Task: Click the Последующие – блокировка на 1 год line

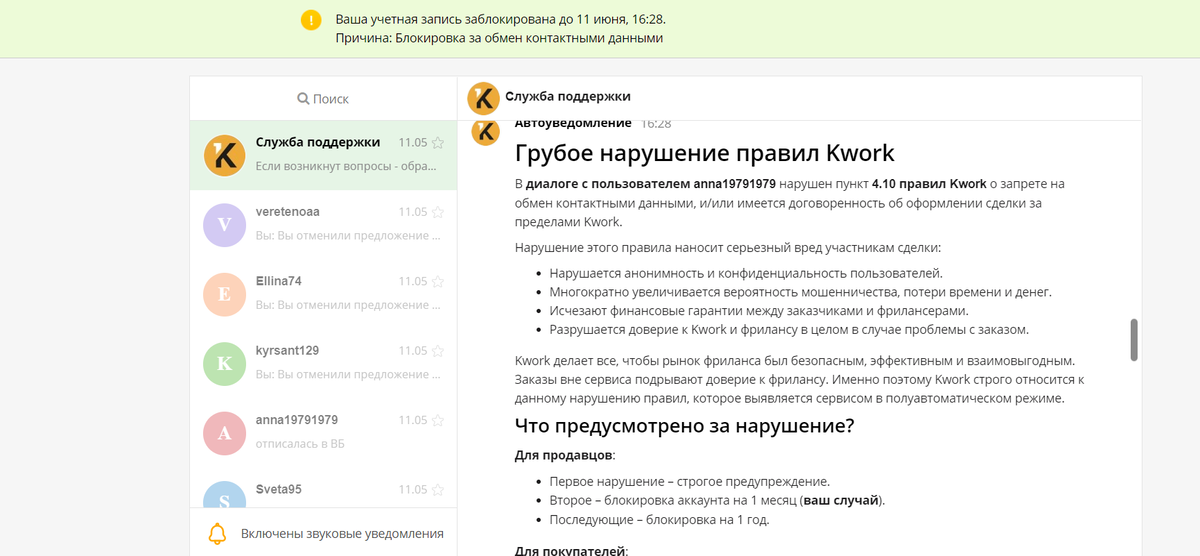Action: 659,519
